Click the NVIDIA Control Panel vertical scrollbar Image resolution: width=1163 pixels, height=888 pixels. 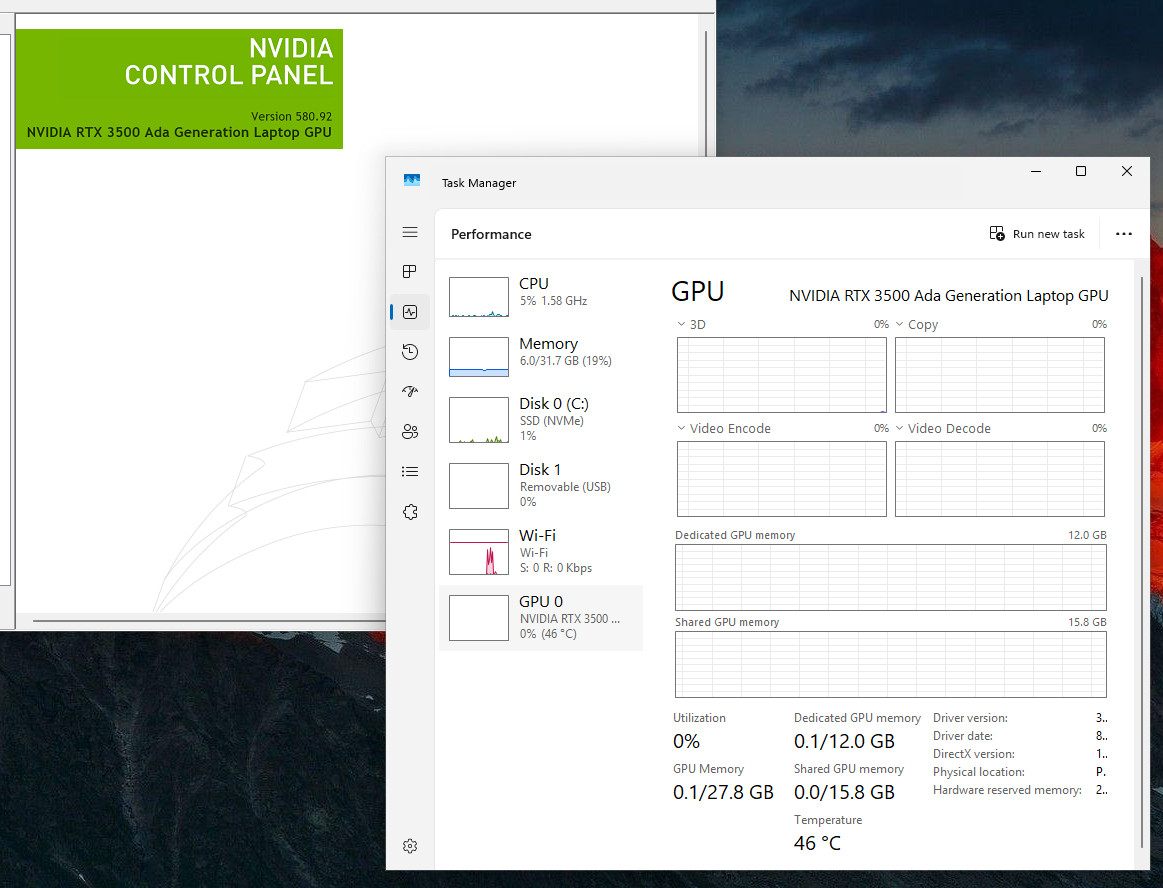point(705,93)
